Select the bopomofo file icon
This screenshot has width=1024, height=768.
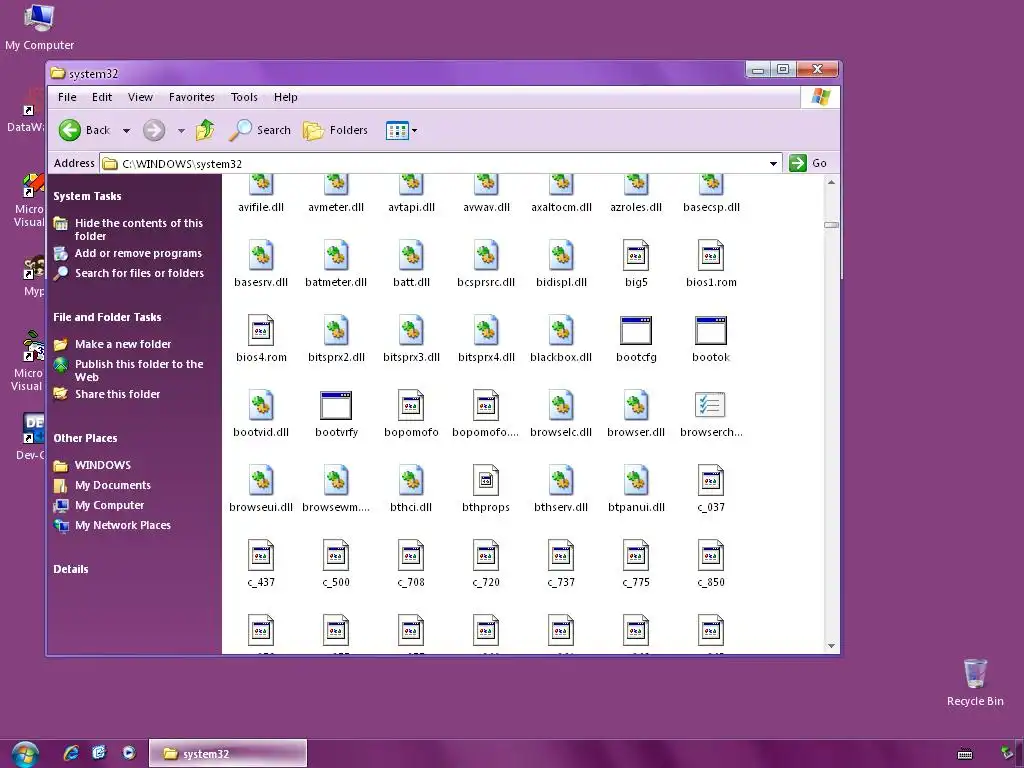[411, 406]
